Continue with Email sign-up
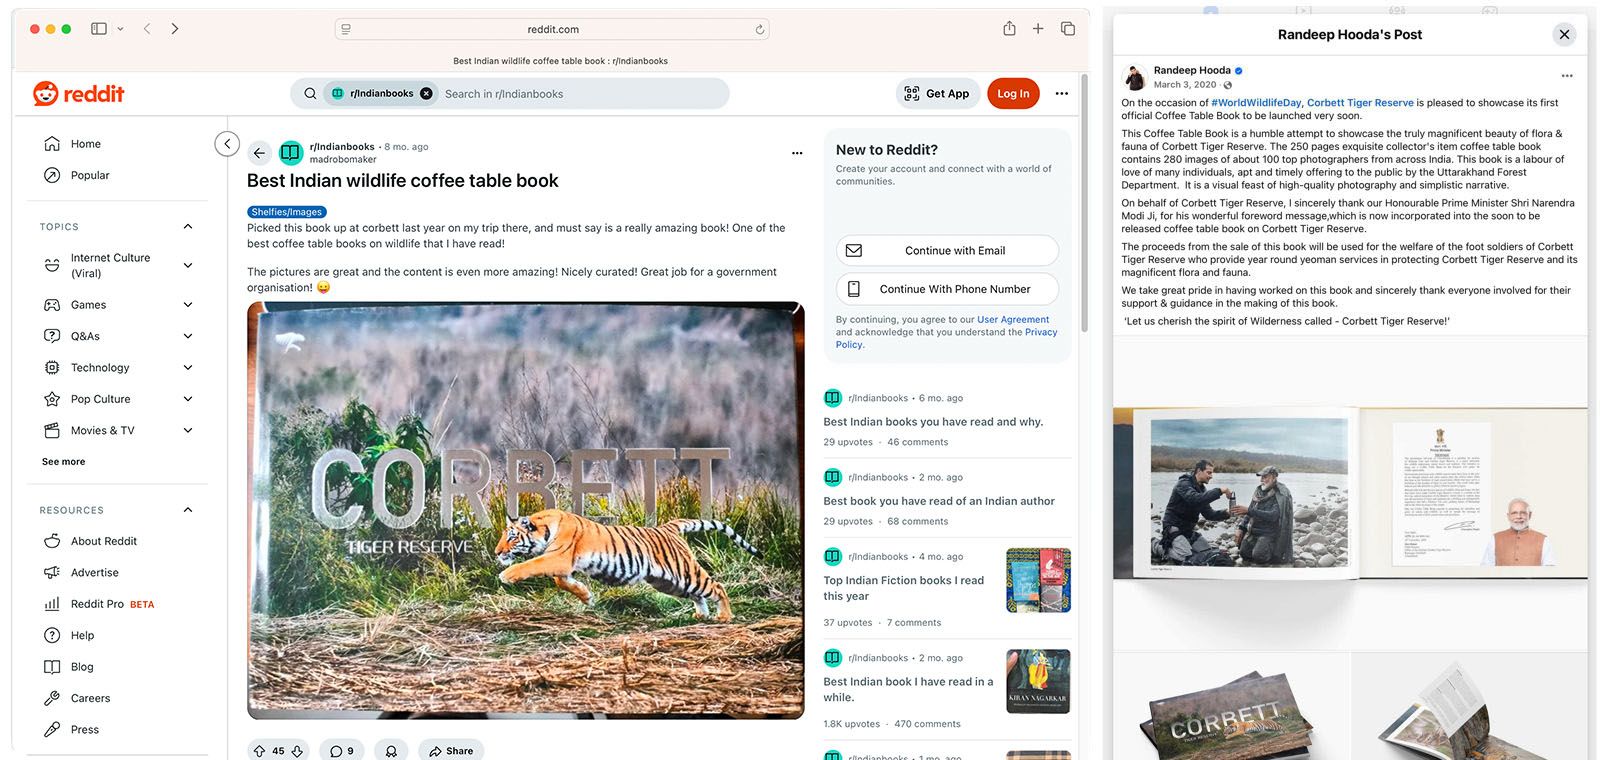1600x760 pixels. [947, 251]
